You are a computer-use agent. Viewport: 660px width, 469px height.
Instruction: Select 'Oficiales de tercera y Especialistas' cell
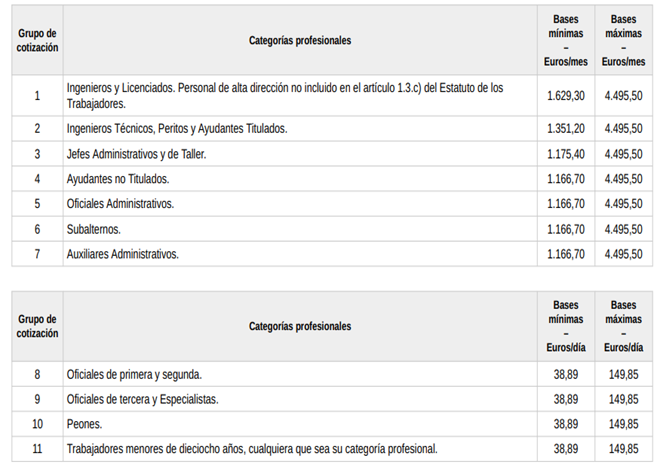(142, 399)
